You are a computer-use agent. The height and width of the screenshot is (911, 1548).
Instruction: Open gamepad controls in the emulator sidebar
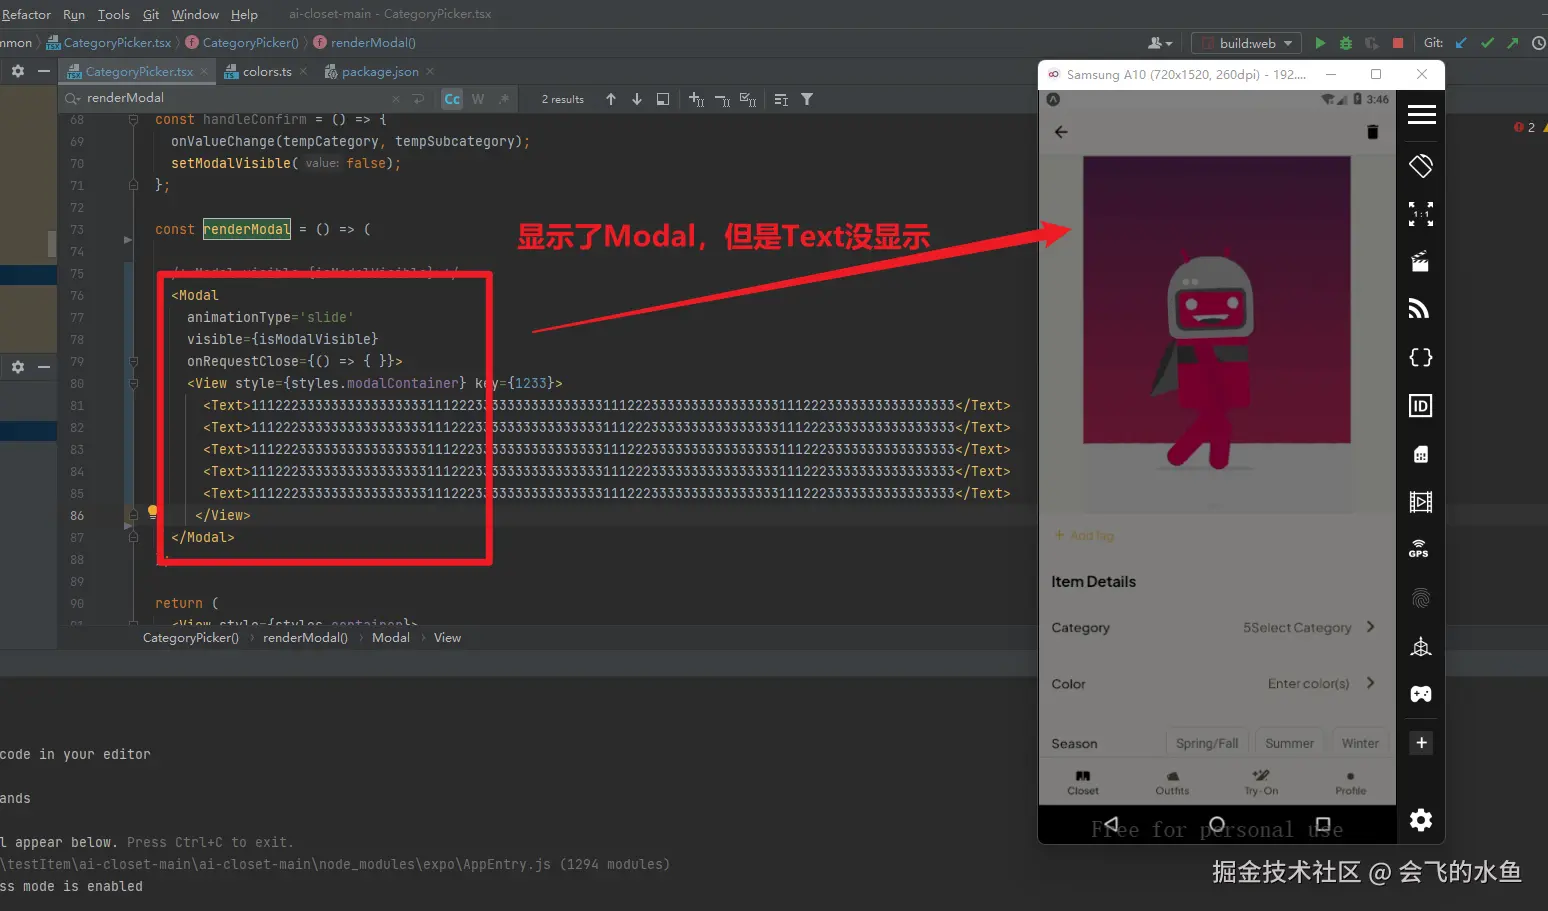(1421, 693)
